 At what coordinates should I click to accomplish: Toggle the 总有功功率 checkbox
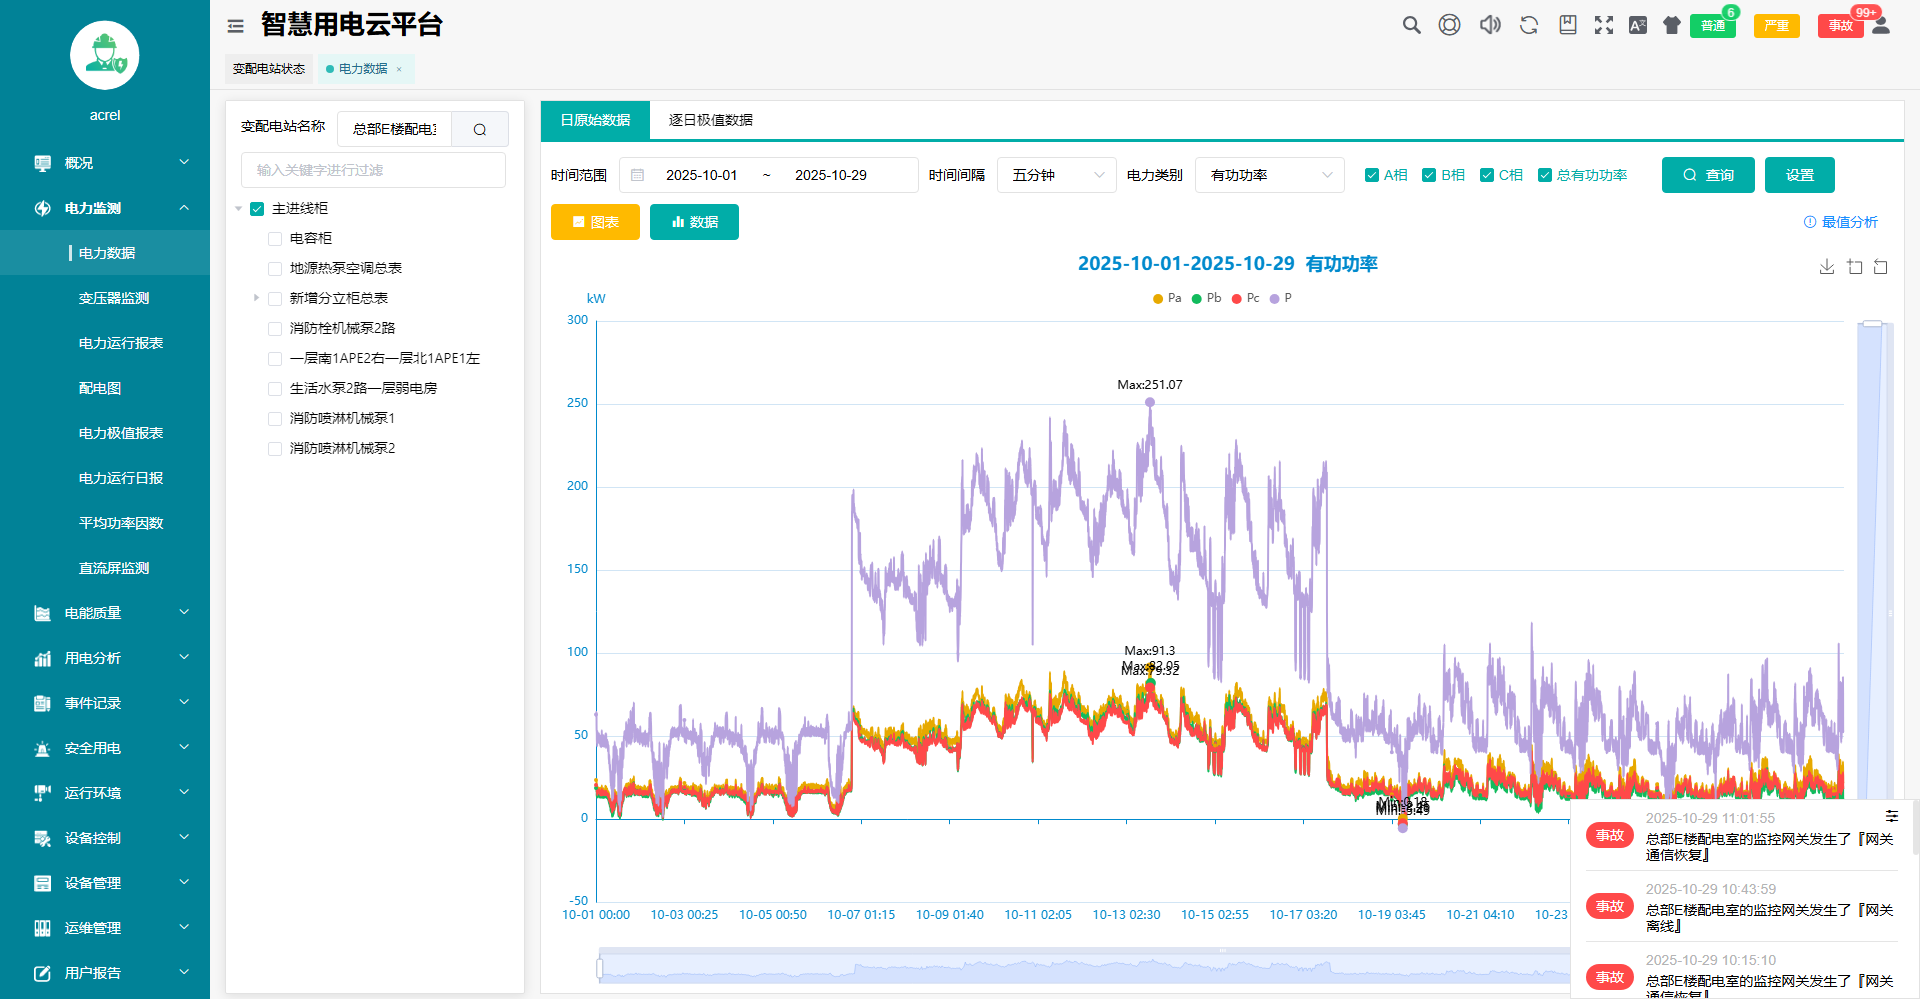tap(1545, 175)
